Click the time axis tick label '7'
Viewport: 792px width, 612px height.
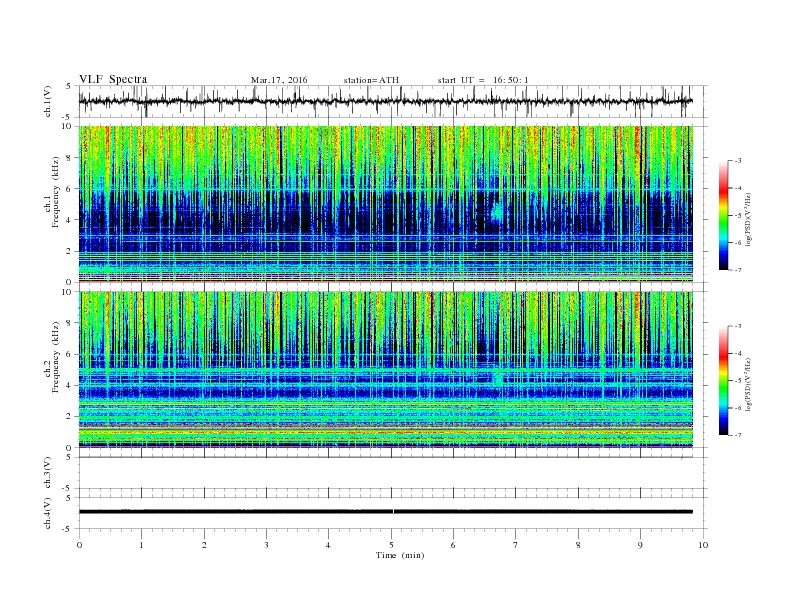516,545
